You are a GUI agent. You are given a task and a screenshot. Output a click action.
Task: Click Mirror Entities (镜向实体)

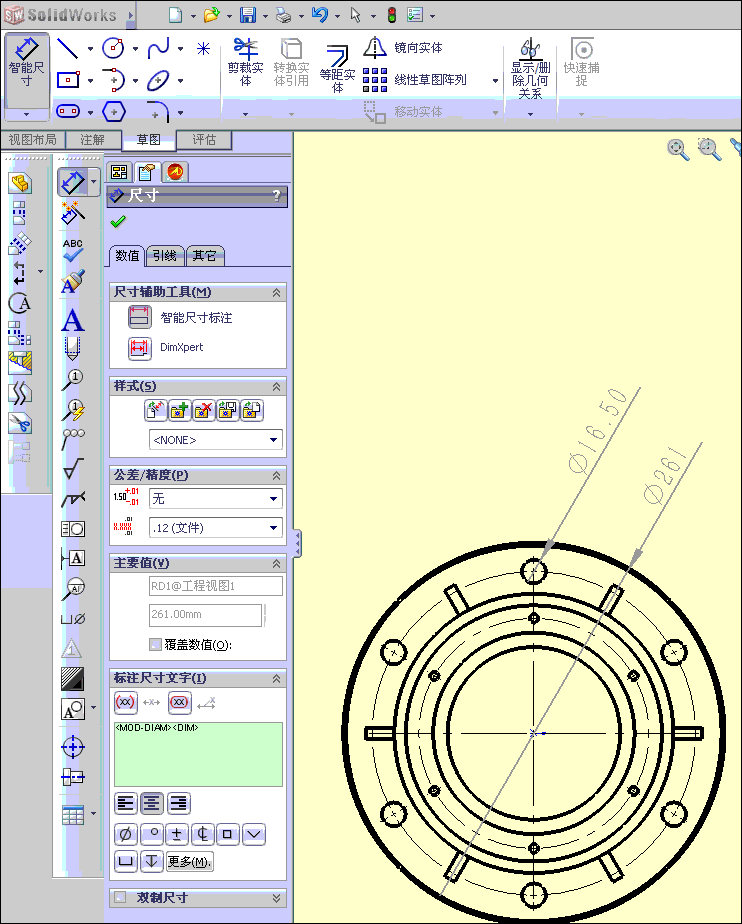[403, 48]
